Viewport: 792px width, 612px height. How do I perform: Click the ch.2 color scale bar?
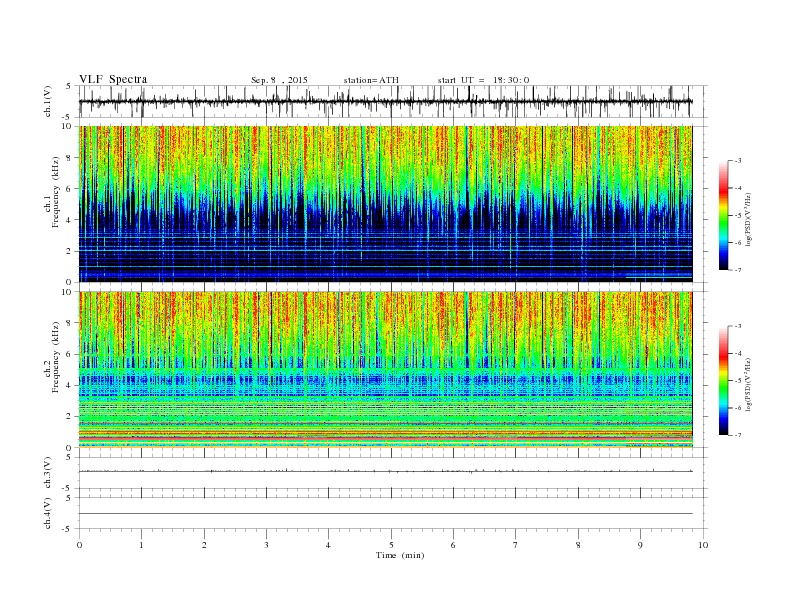point(724,381)
